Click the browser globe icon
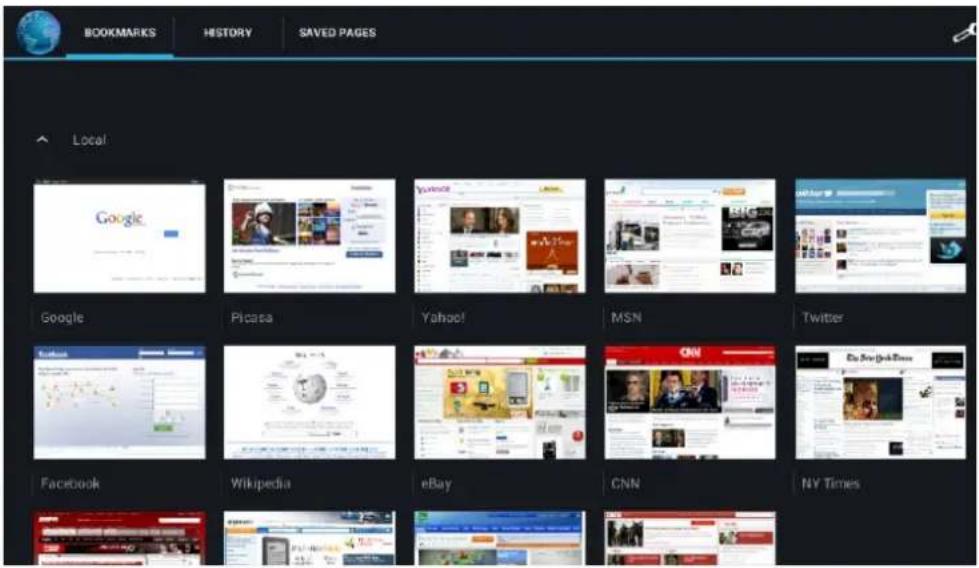 [x=39, y=32]
